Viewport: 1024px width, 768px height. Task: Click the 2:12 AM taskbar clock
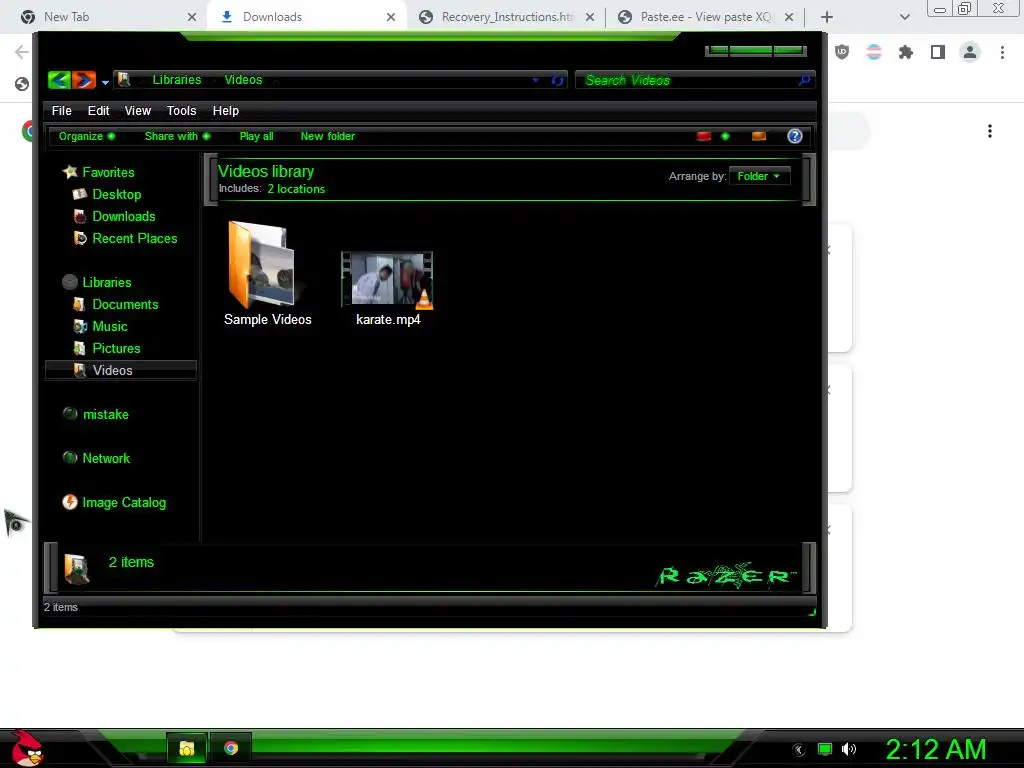tap(936, 750)
